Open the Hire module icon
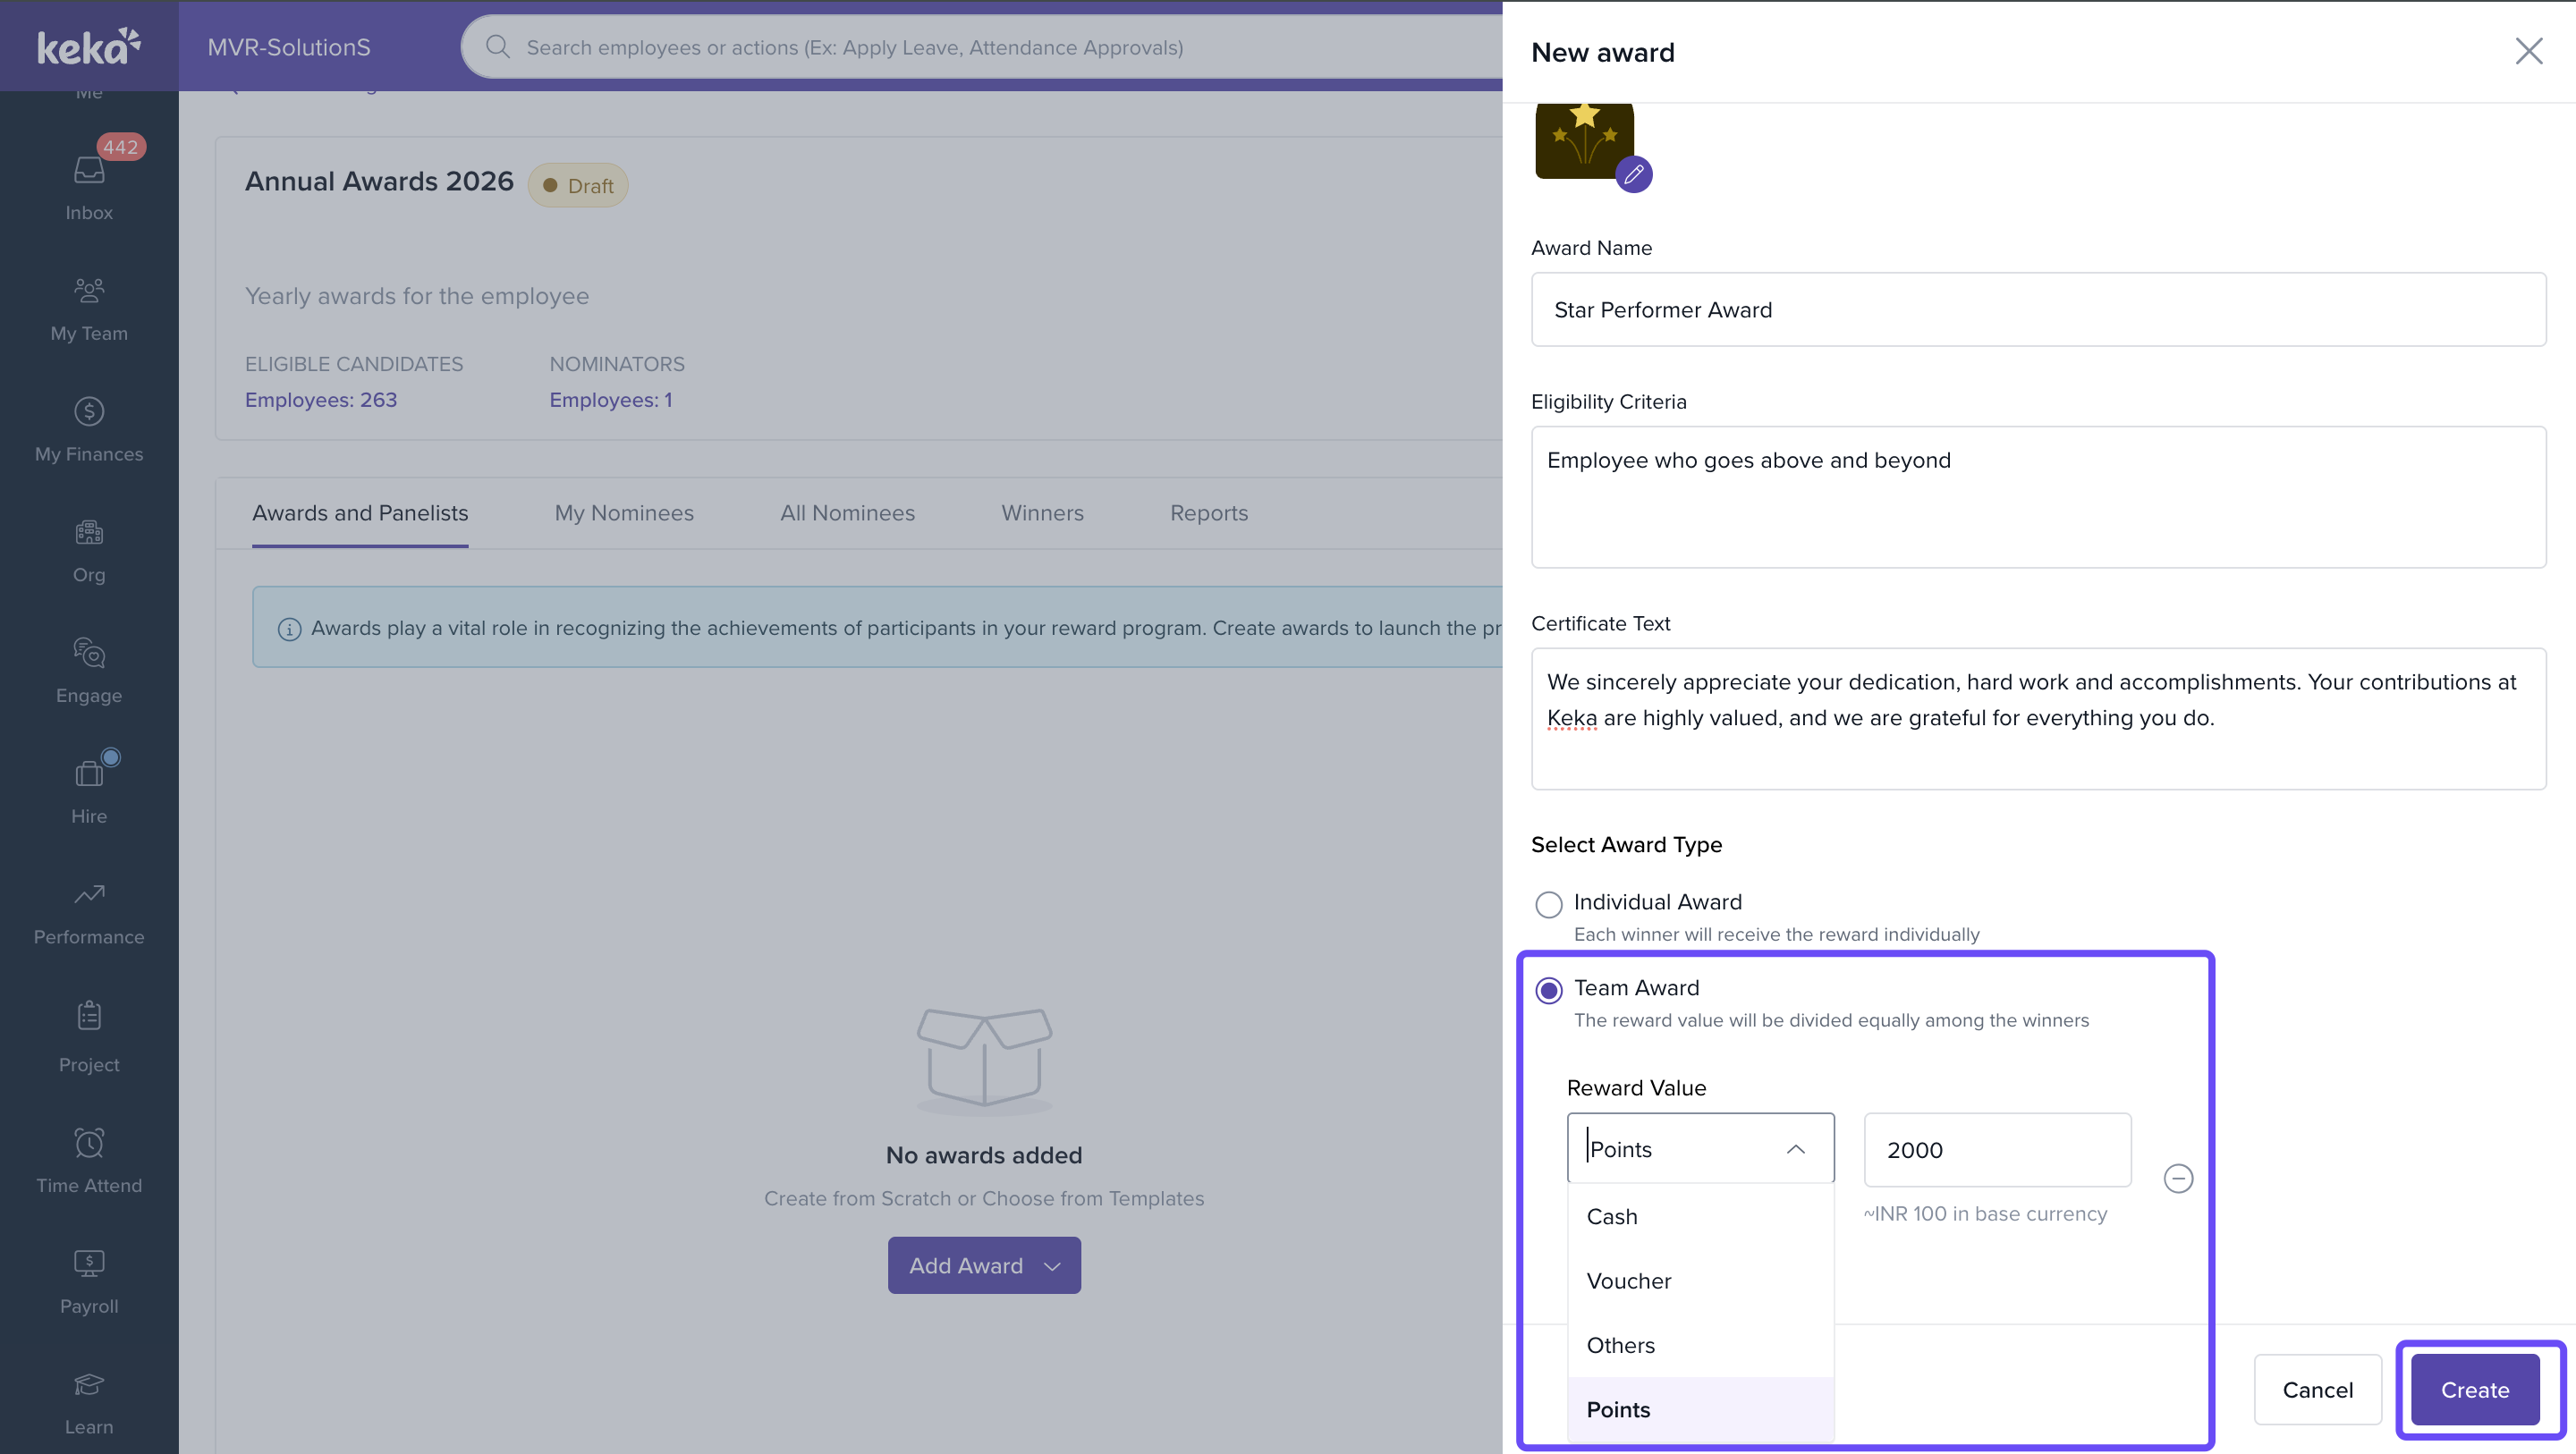The width and height of the screenshot is (2576, 1454). 89,789
